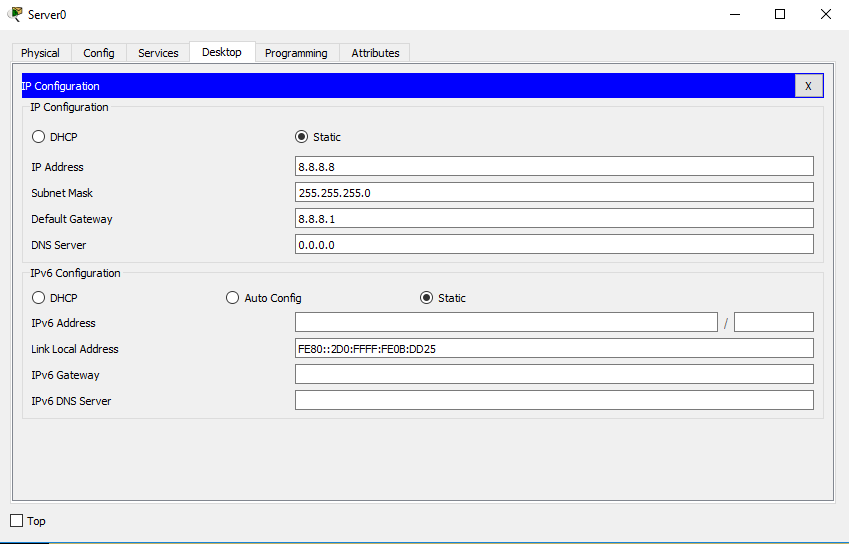Open the Attributes tab
The height and width of the screenshot is (544, 849).
[375, 53]
